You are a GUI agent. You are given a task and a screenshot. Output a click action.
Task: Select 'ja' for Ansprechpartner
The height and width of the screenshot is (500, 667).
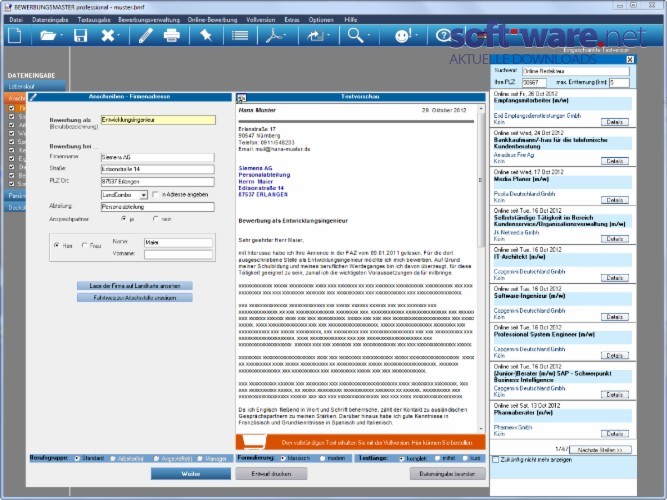tap(124, 219)
